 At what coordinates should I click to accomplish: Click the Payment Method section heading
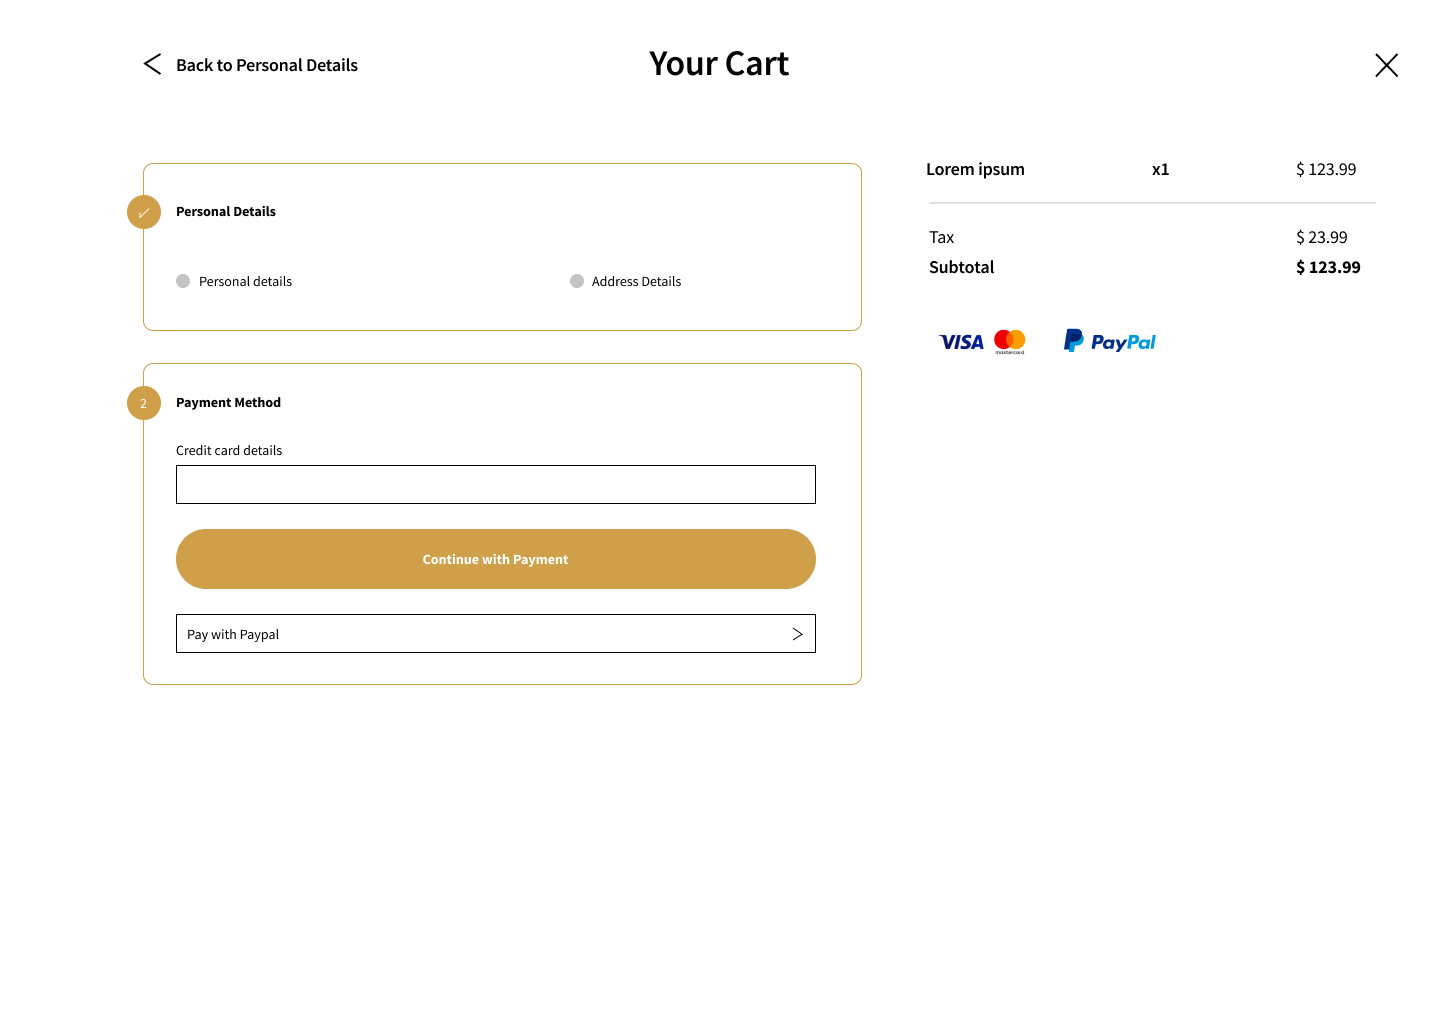click(228, 403)
